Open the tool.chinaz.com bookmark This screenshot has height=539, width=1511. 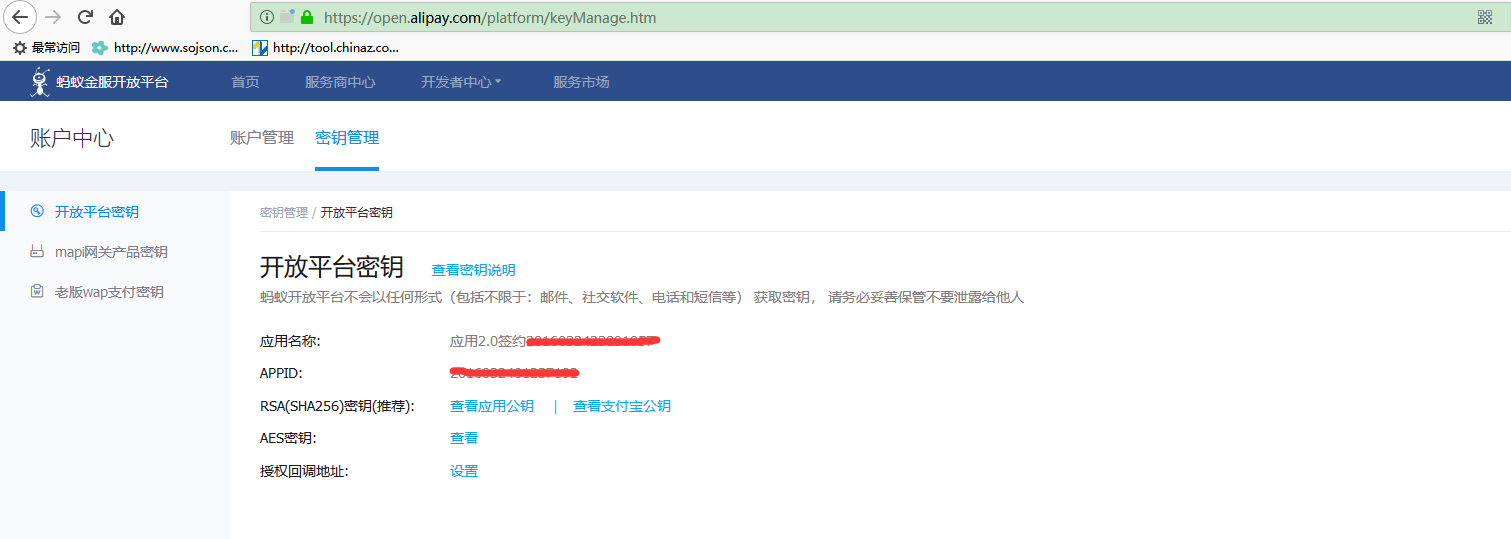coord(325,47)
